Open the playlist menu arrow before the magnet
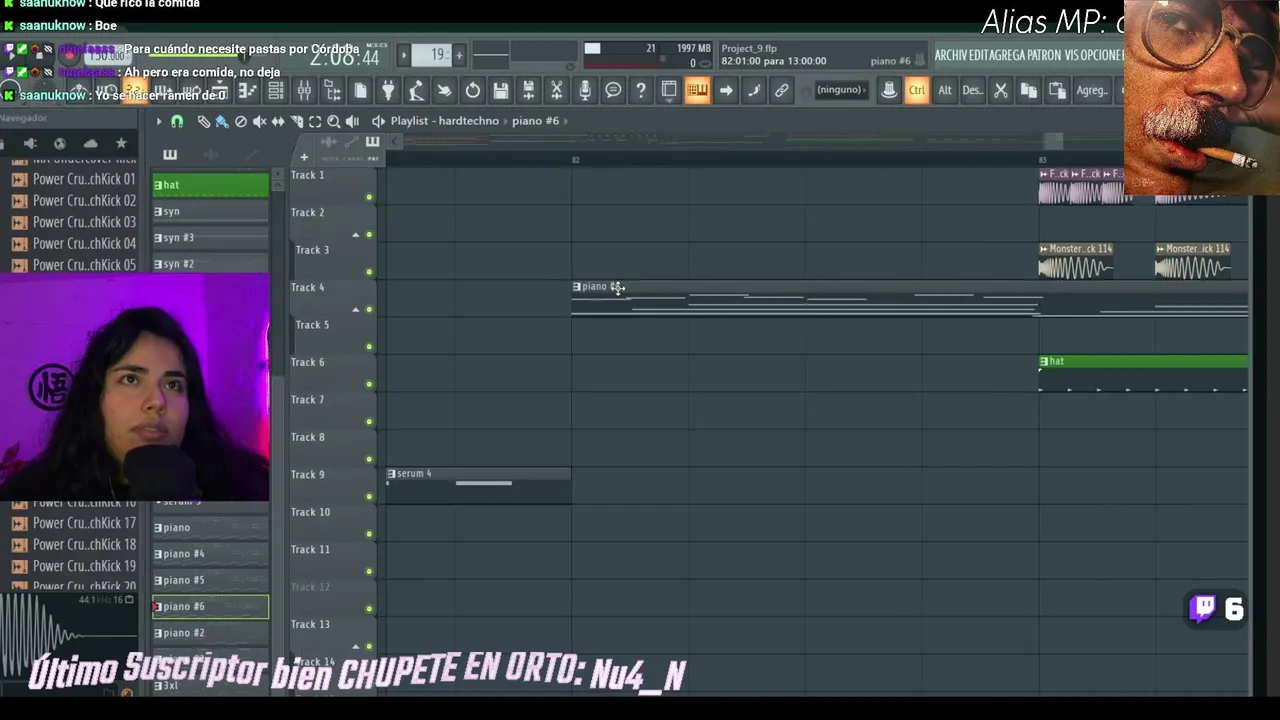The height and width of the screenshot is (720, 1280). pyautogui.click(x=158, y=121)
